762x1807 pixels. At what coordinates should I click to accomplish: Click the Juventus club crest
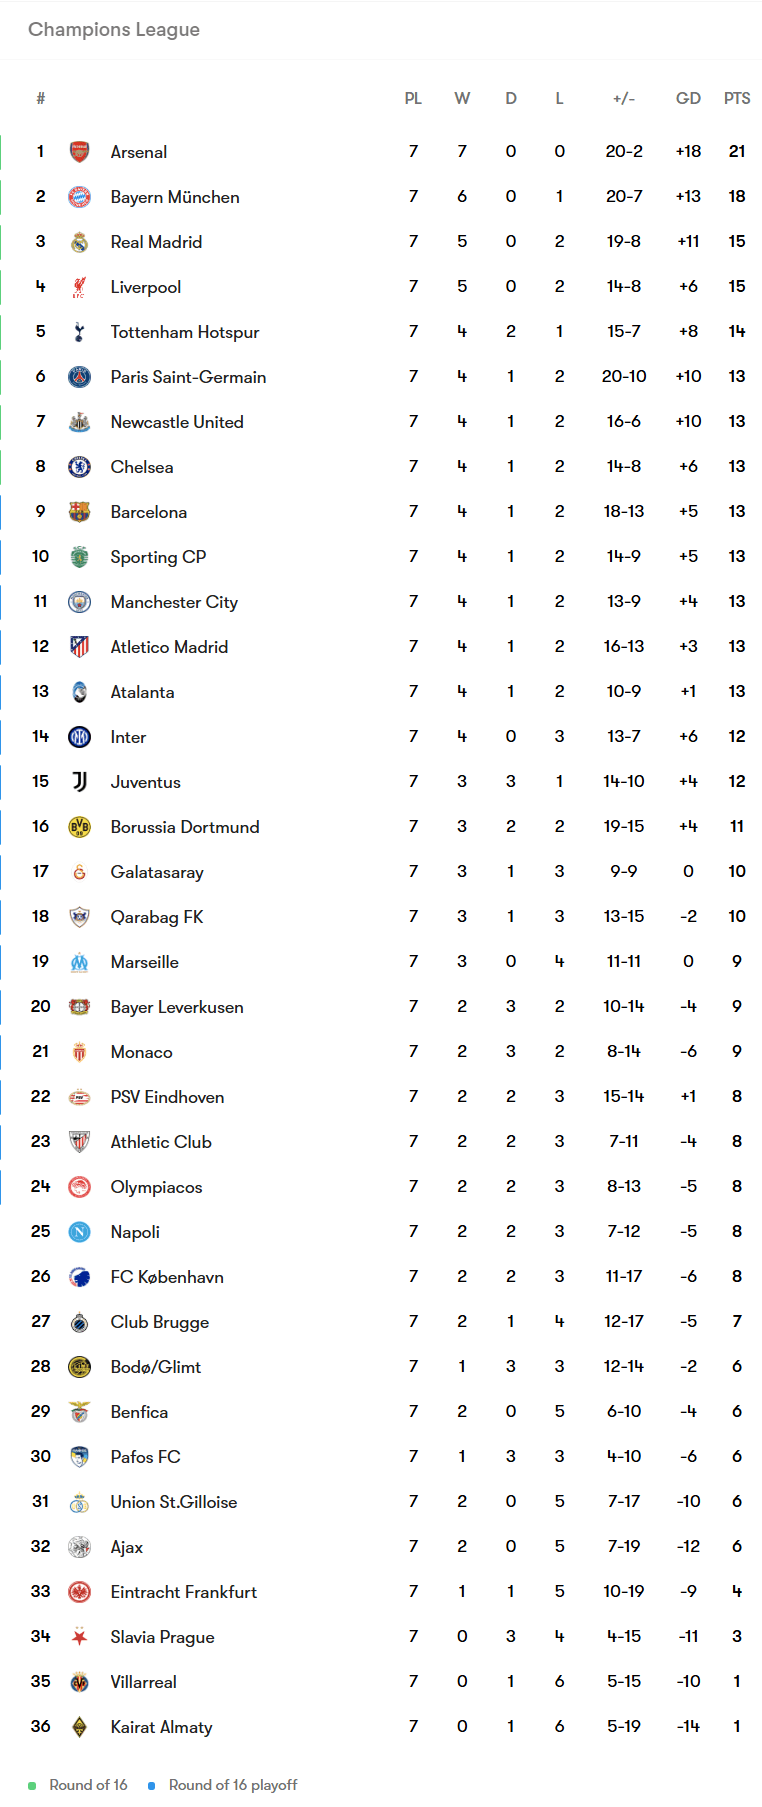tap(80, 782)
